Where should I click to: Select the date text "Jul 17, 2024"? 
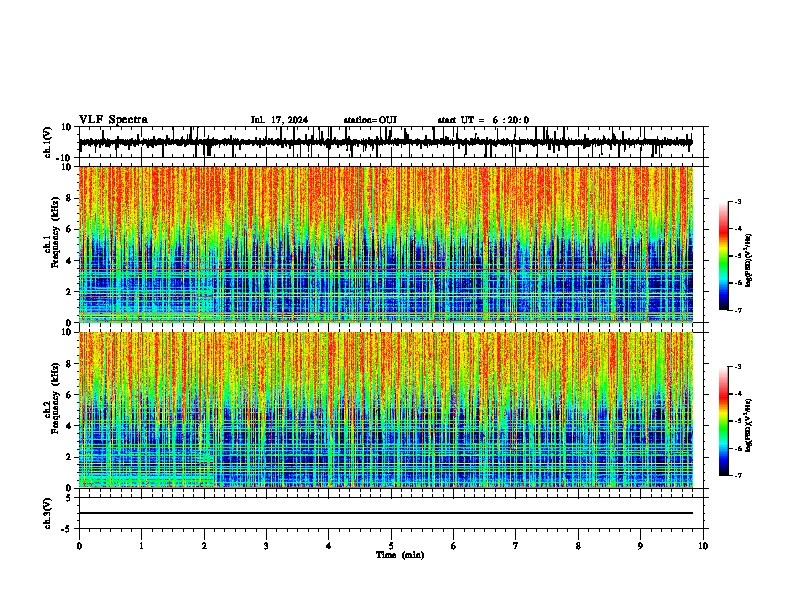tap(279, 120)
